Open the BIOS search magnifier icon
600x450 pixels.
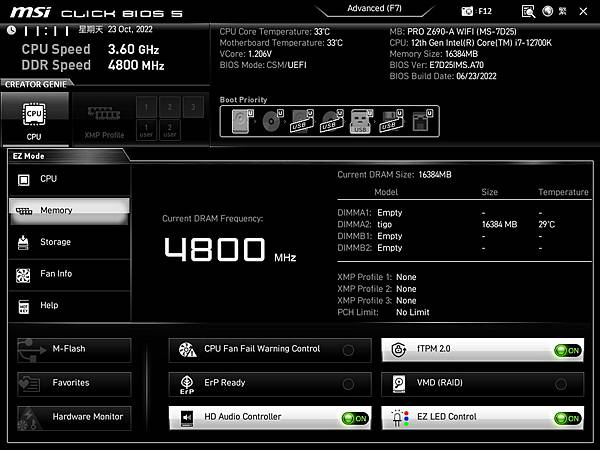(x=528, y=11)
